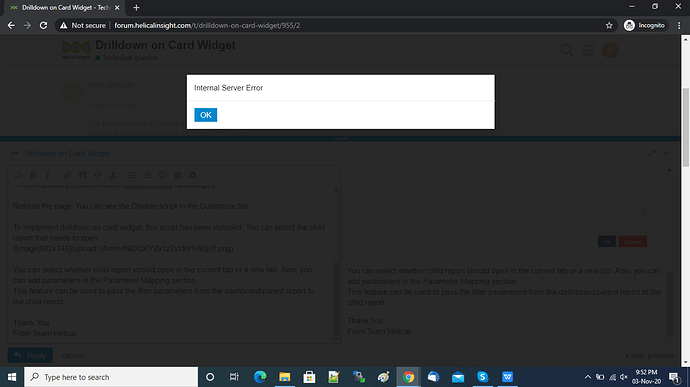Click the muted volume speaker tray icon
Screen dimensions: 690x387
point(624,377)
